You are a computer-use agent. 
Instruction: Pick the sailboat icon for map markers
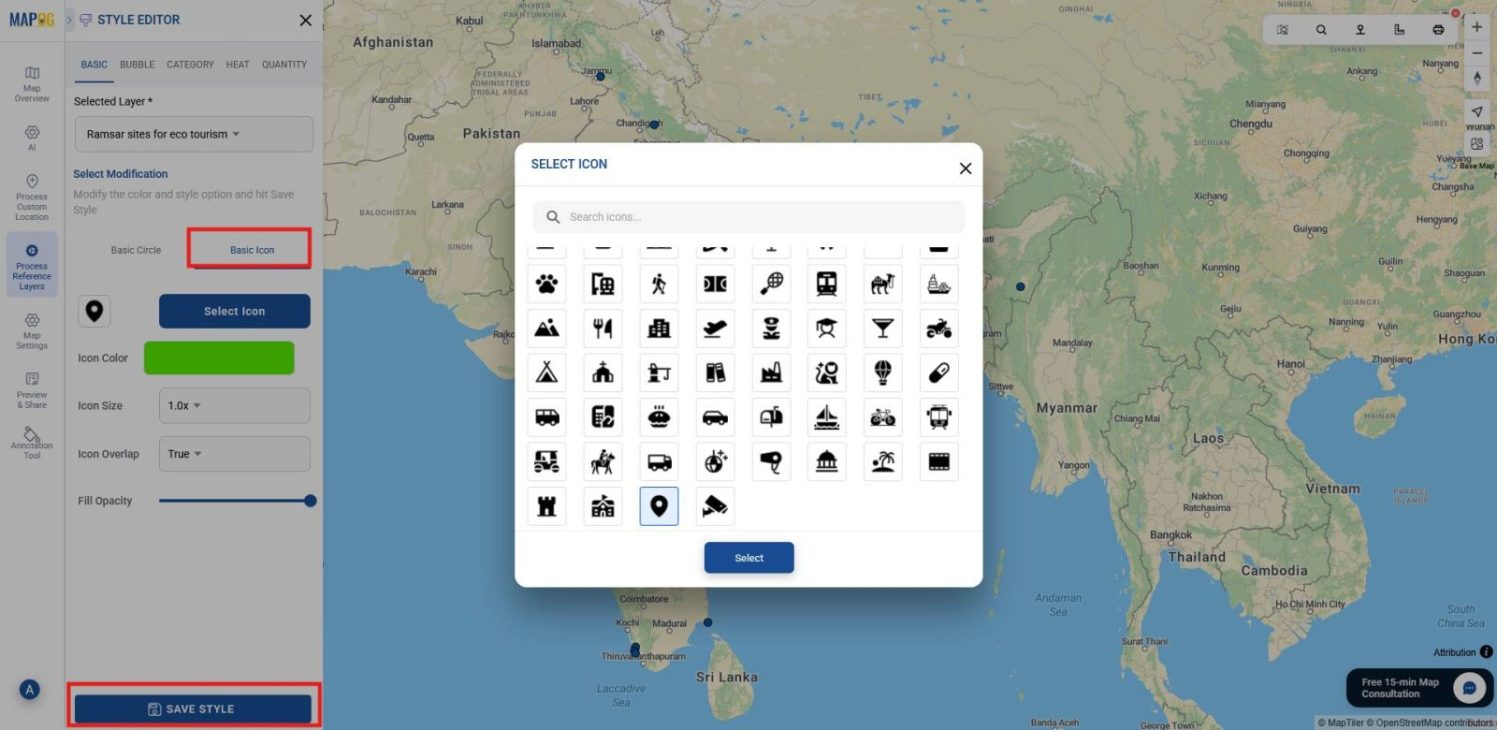click(827, 417)
